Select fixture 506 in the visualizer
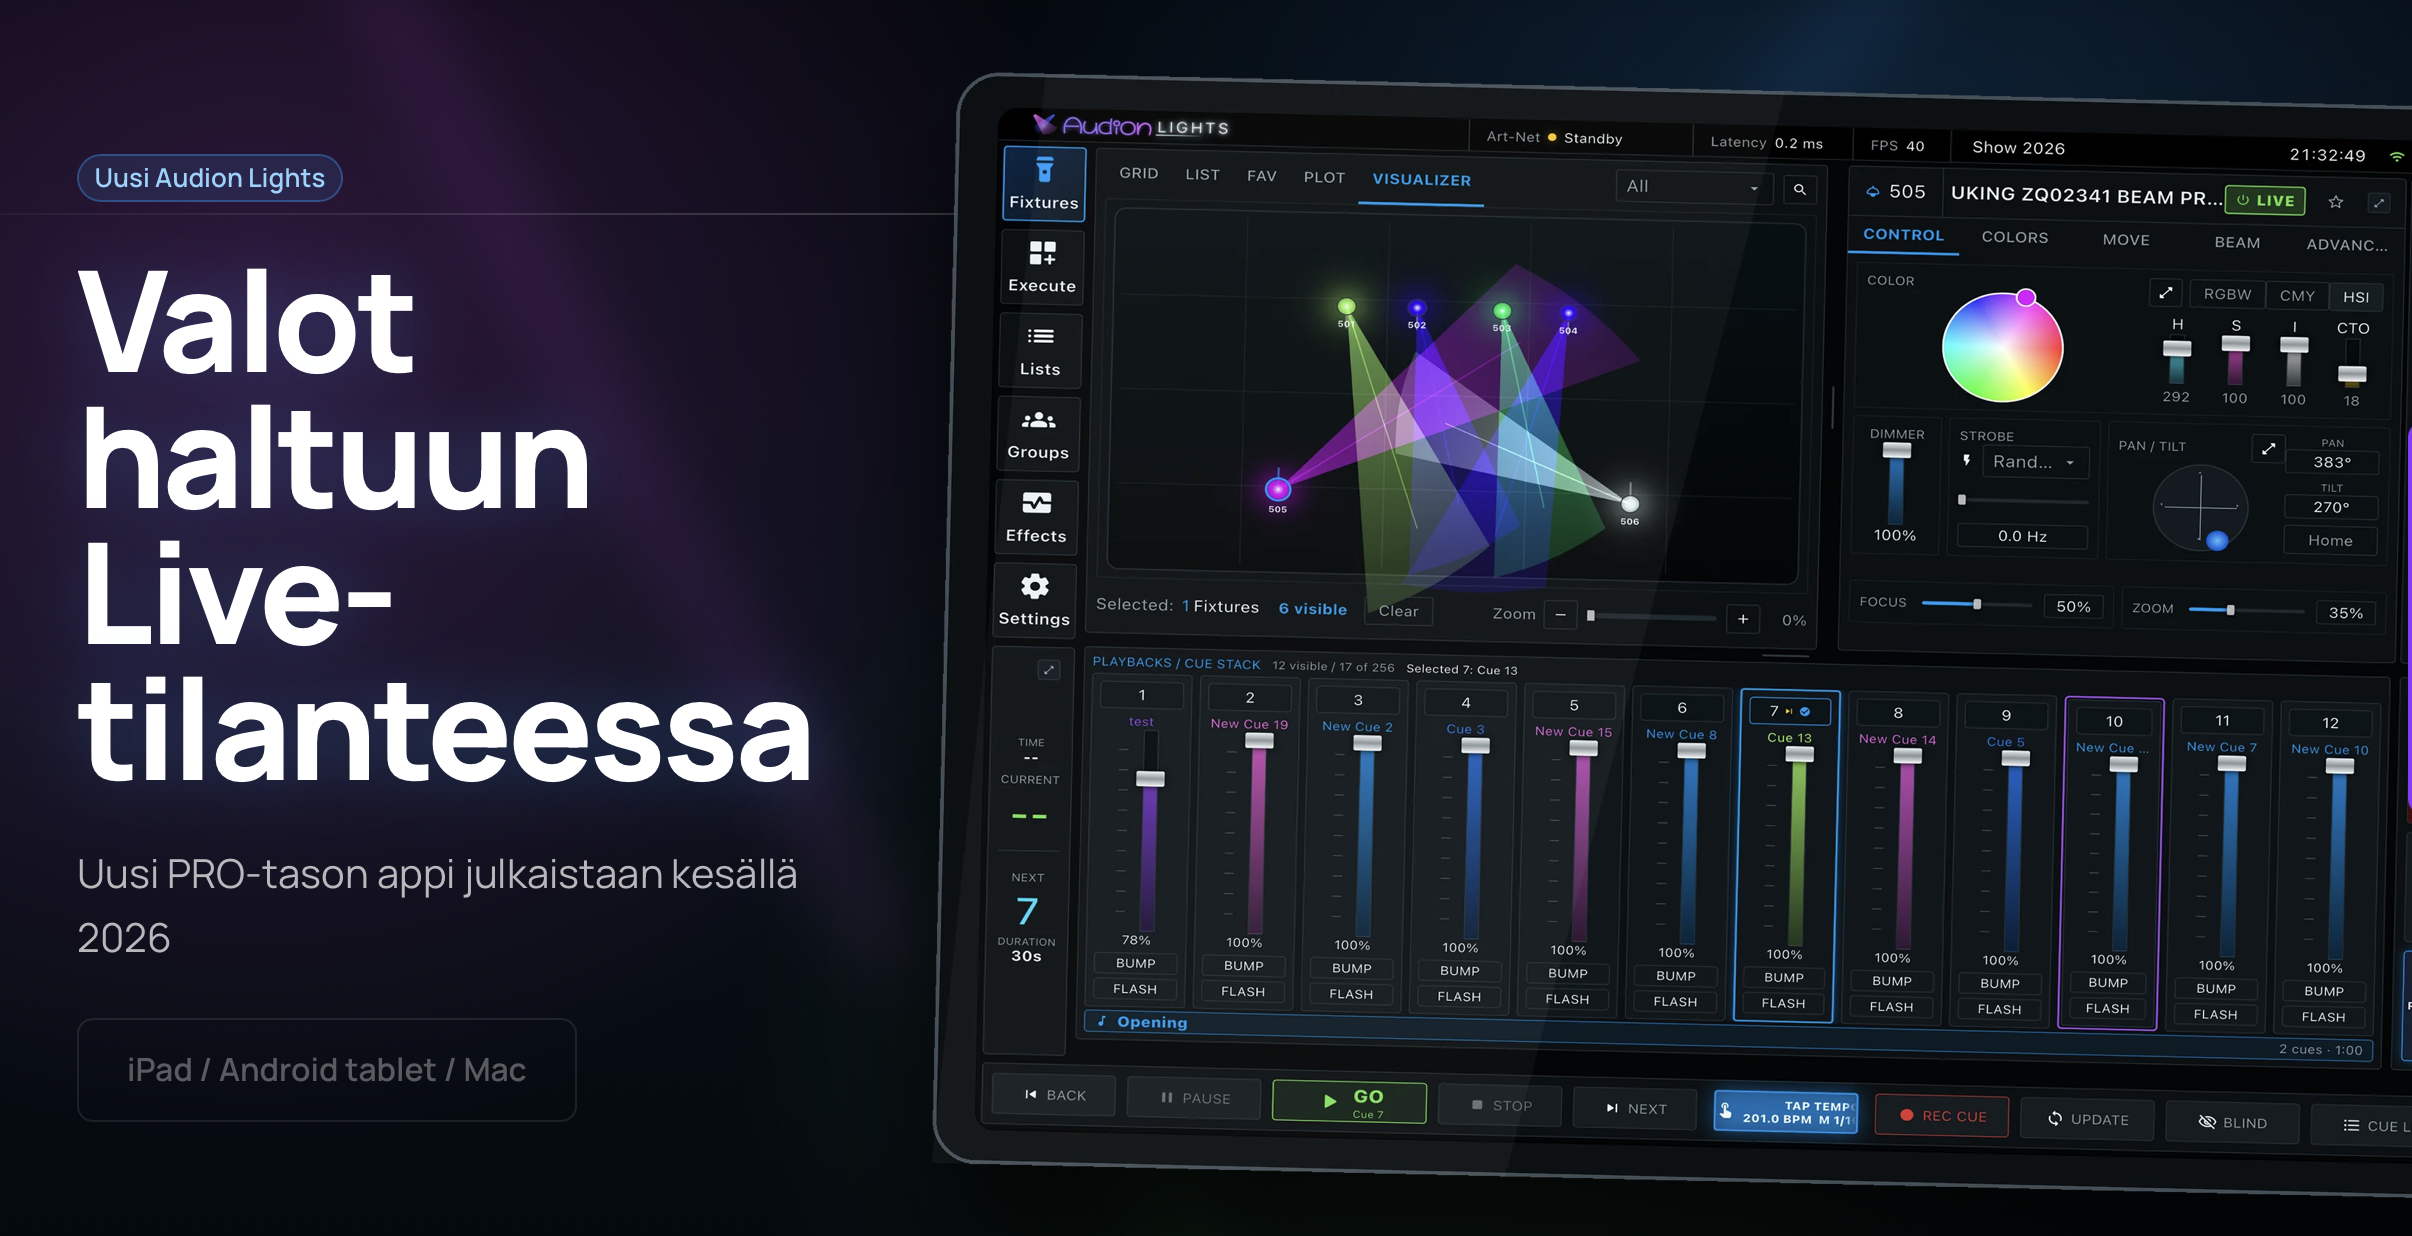This screenshot has height=1236, width=2412. 1630,504
